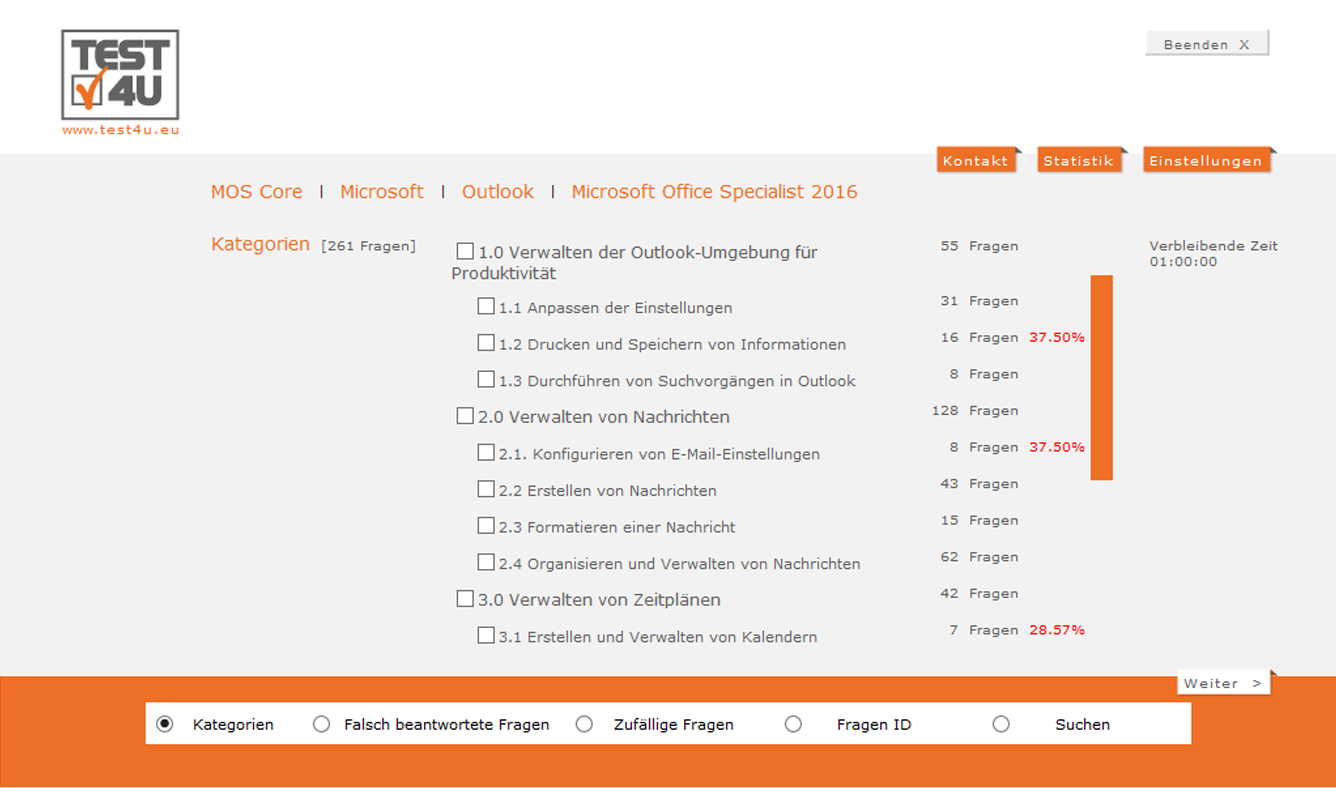Click the 28.57% score value
The height and width of the screenshot is (788, 1336).
1057,630
